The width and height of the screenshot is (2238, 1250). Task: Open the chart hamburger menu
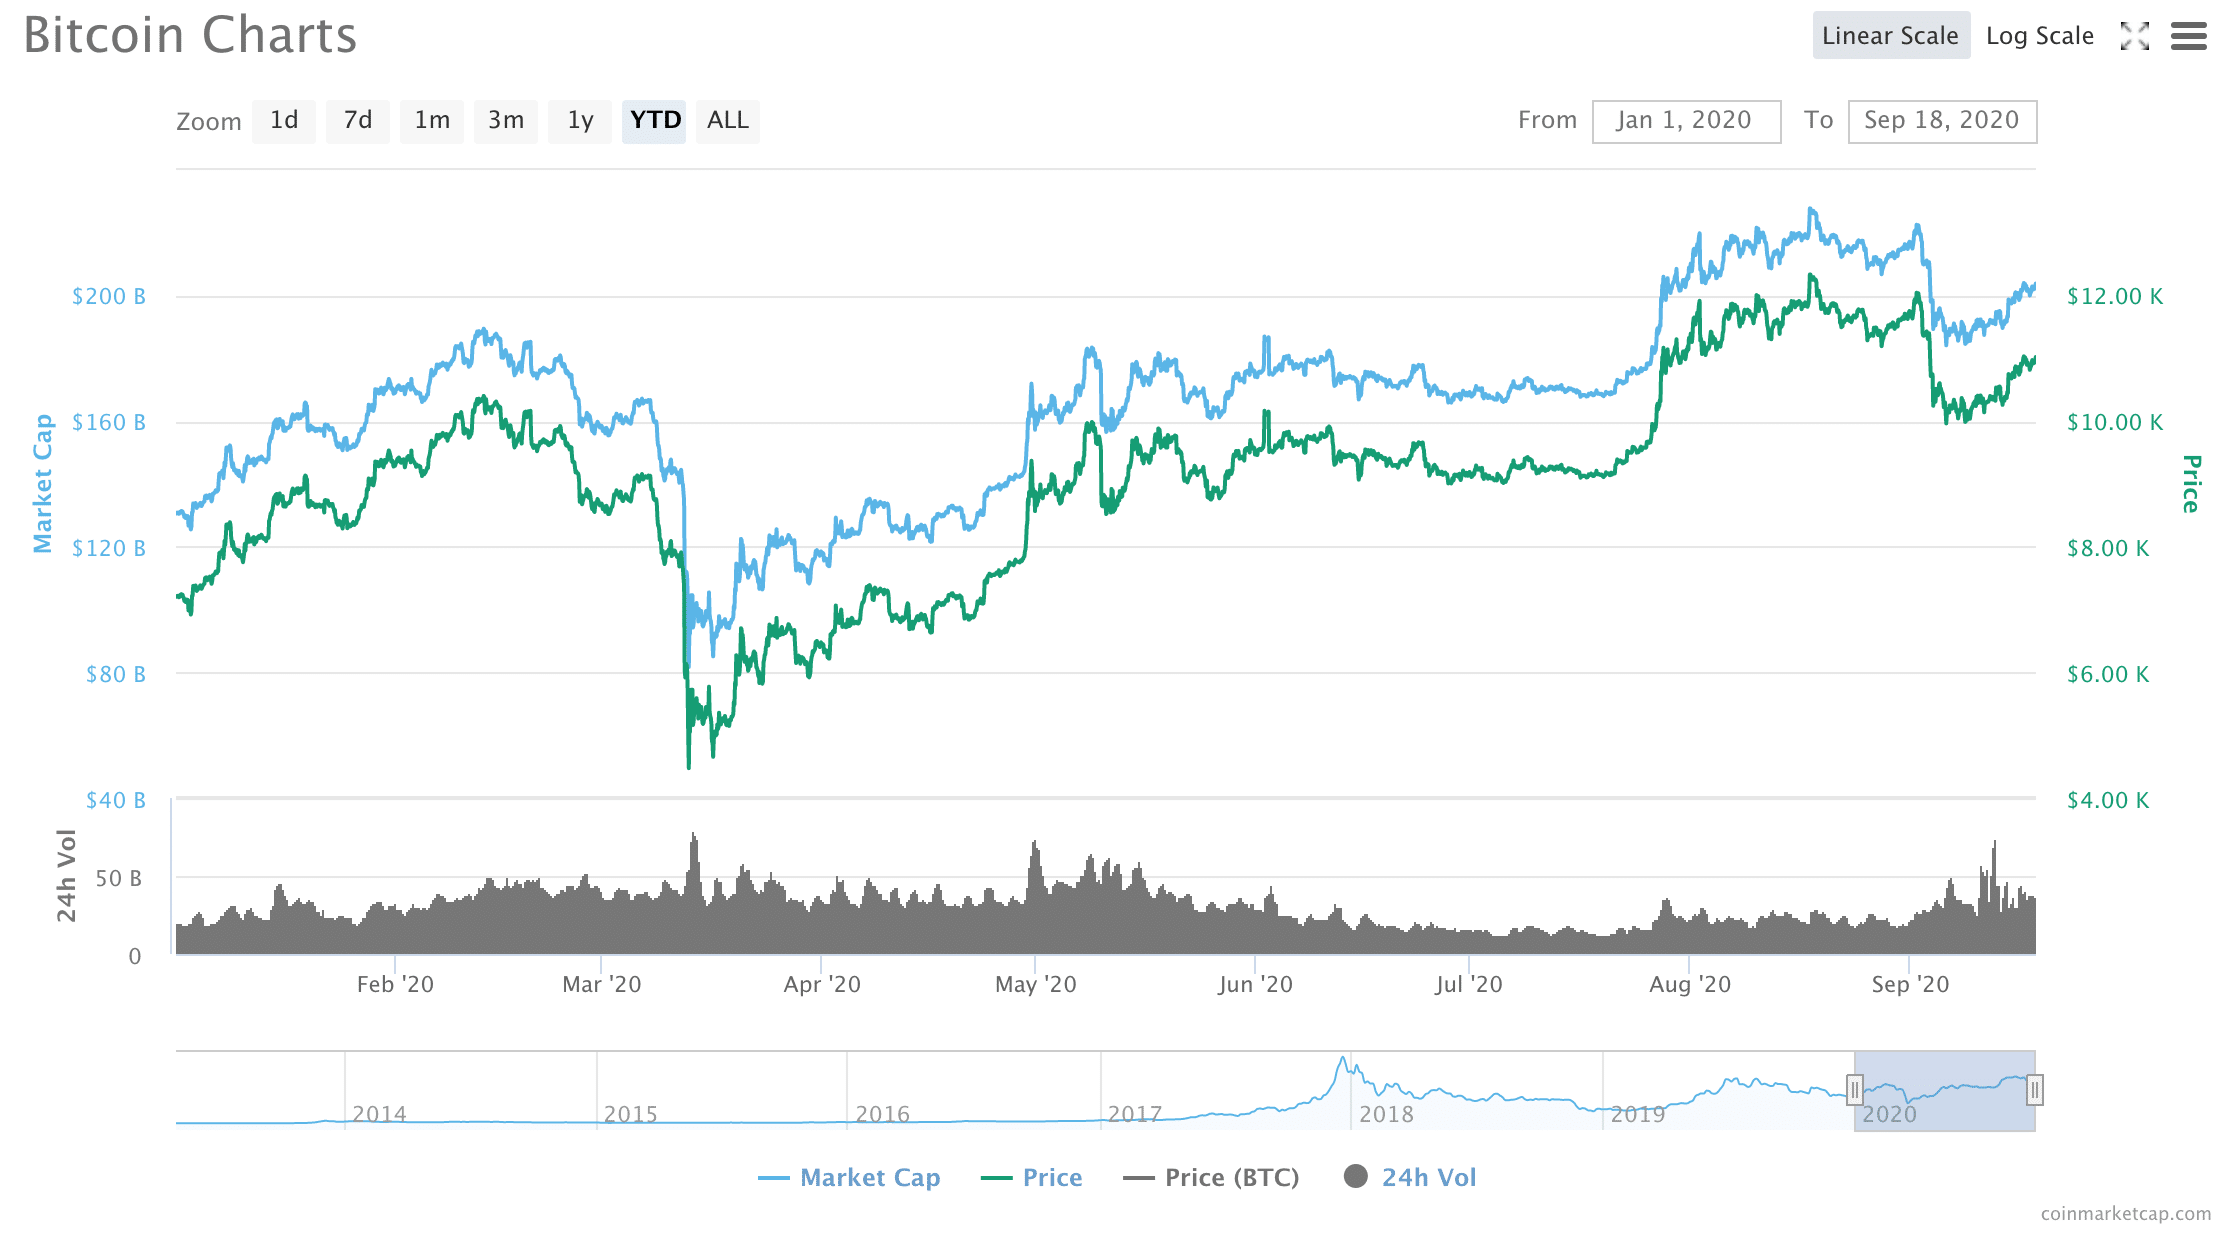2188,37
